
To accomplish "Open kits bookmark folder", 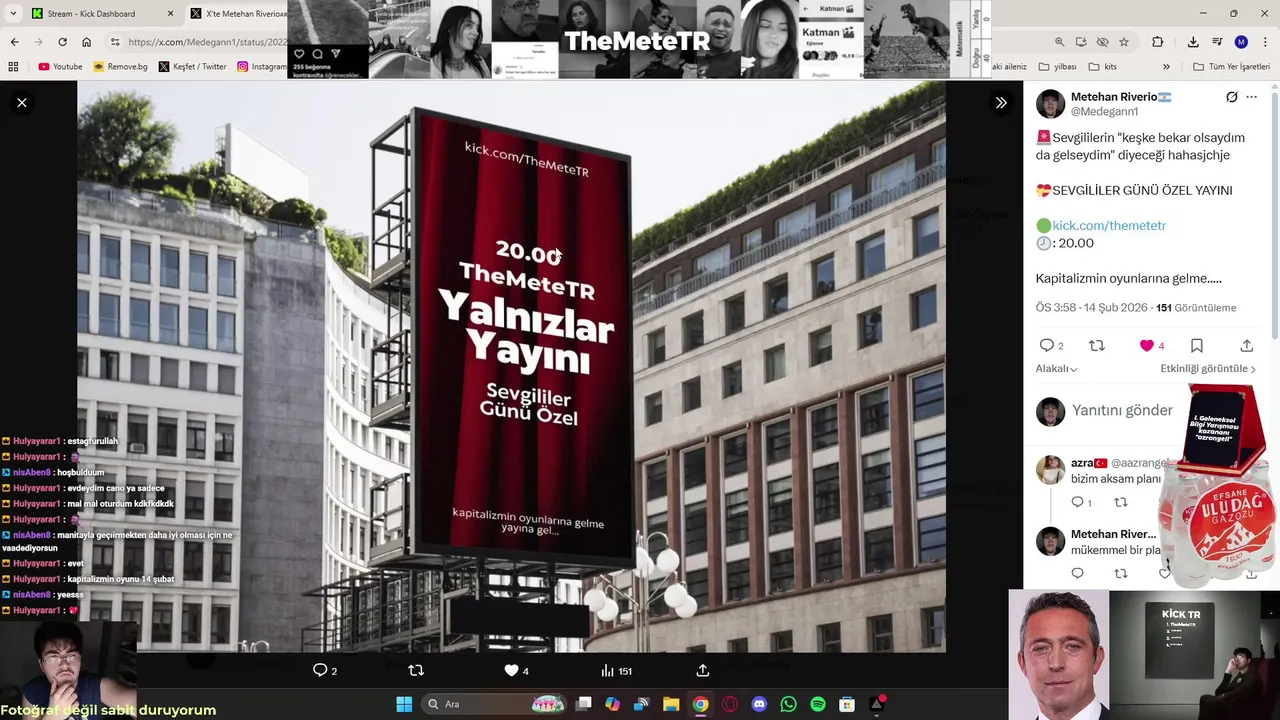I will click(1102, 67).
